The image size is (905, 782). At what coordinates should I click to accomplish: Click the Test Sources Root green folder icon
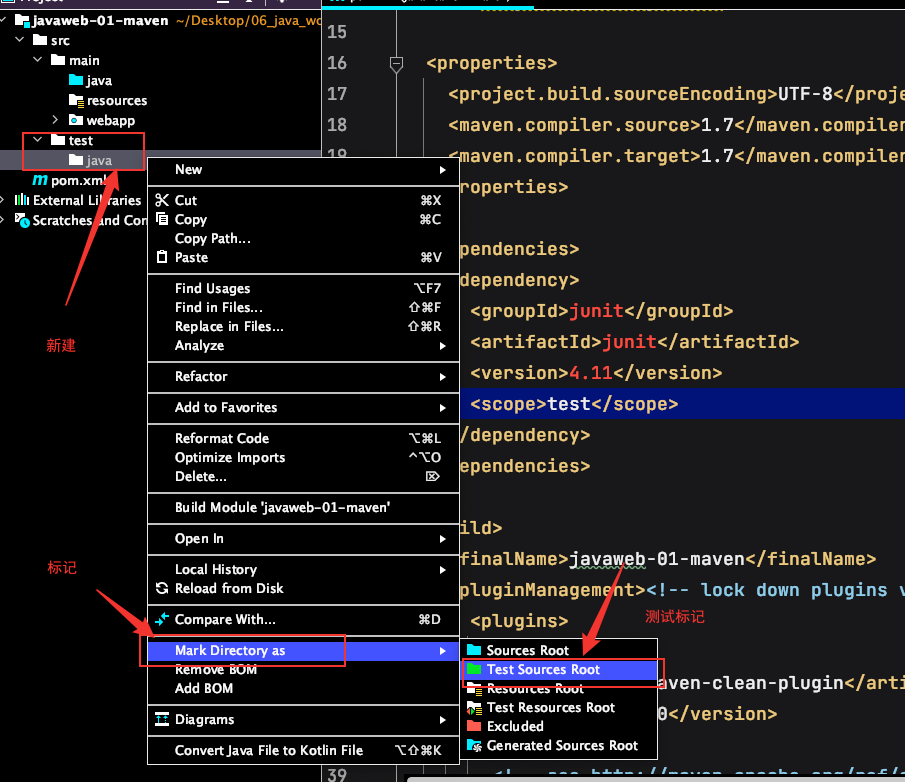click(474, 668)
